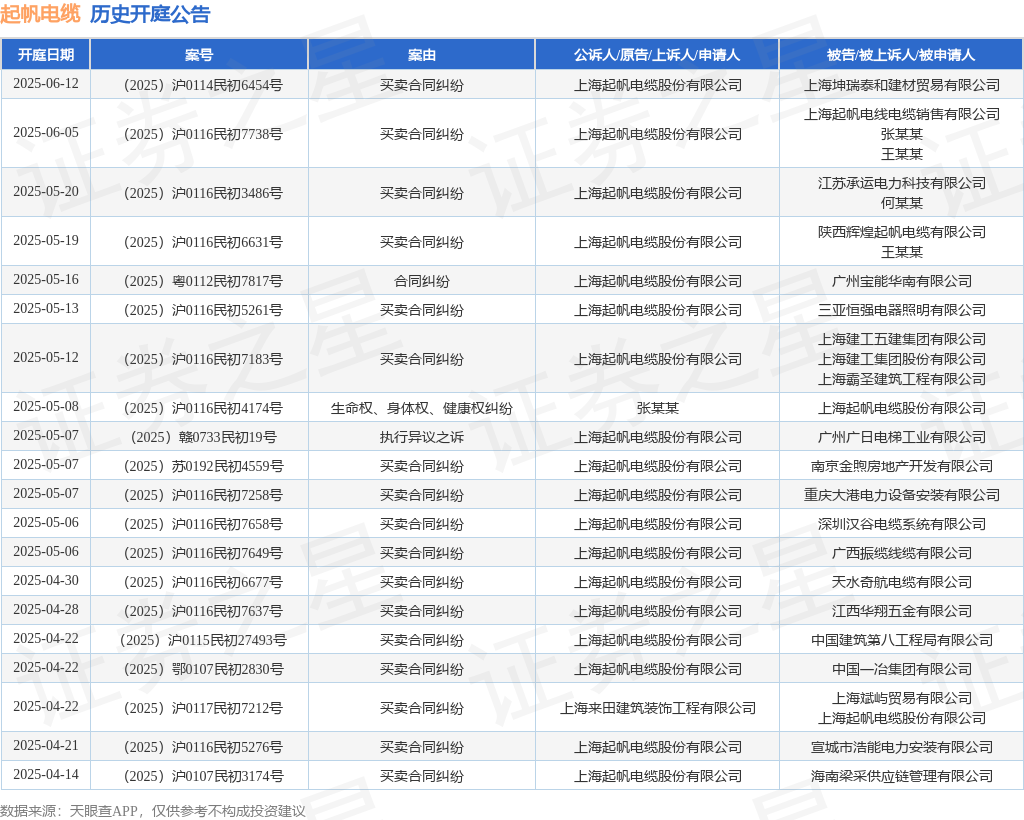This screenshot has height=820, width=1024.
Task: Select date cell 2025-05-19
Action: [46, 241]
